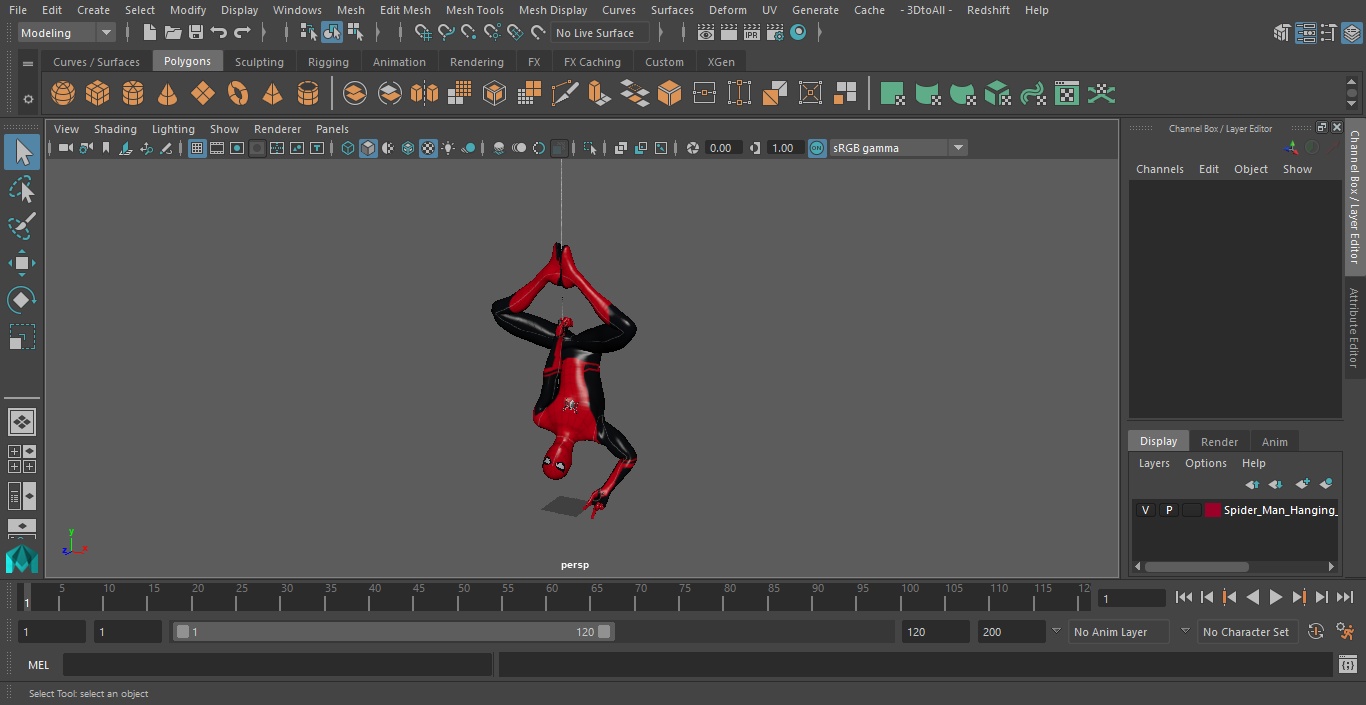The image size is (1366, 705).
Task: Create a polygon cube from shelf
Action: point(97,94)
